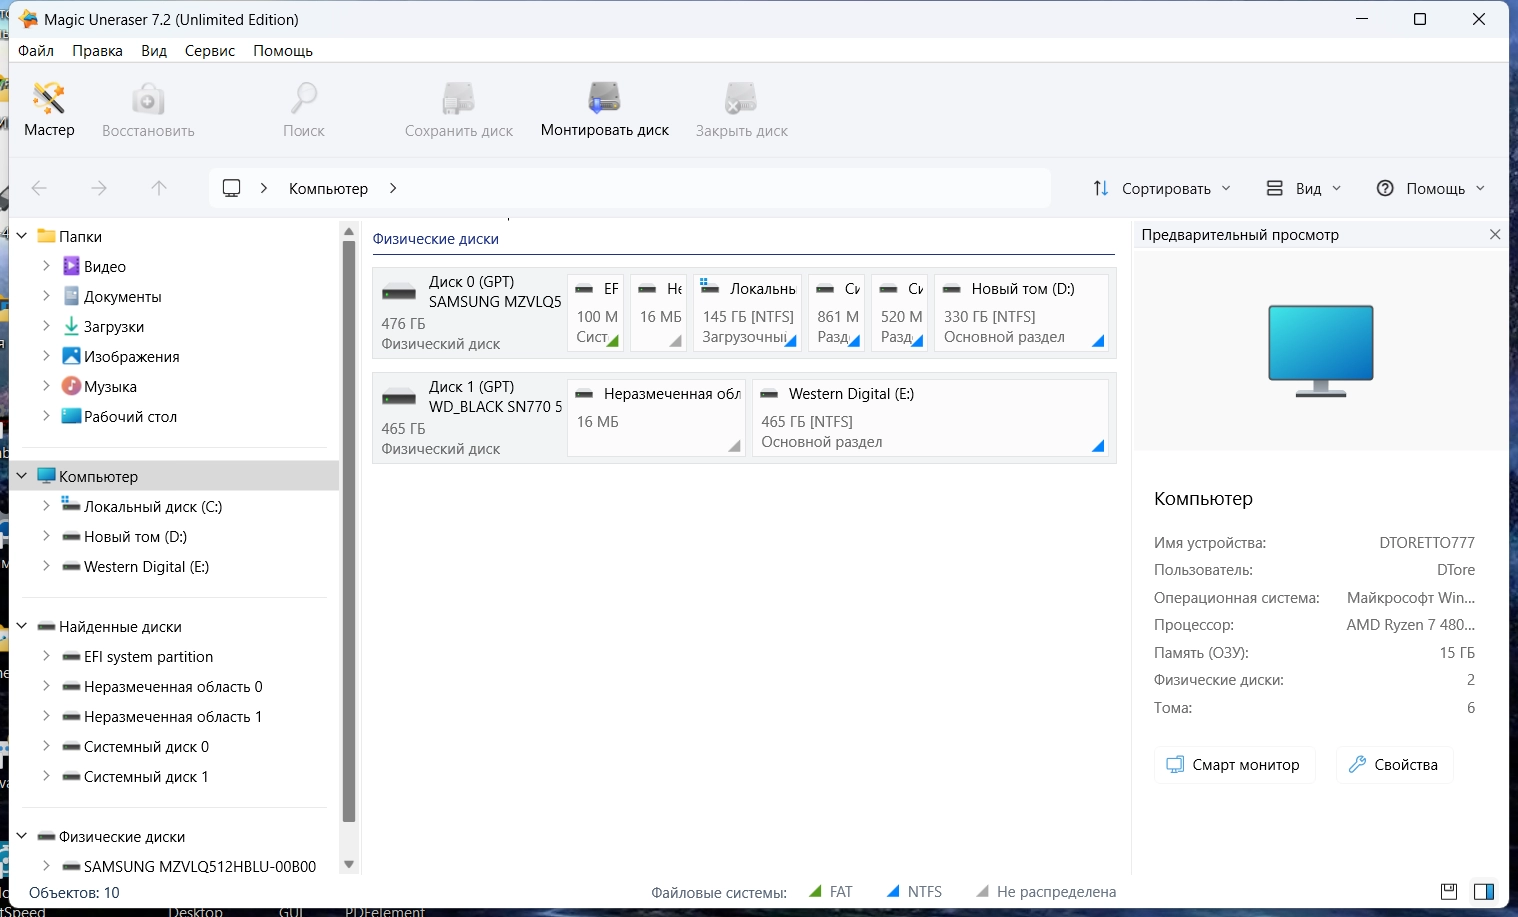Click the EFI system partition drive icon
The image size is (1518, 917).
click(x=71, y=657)
